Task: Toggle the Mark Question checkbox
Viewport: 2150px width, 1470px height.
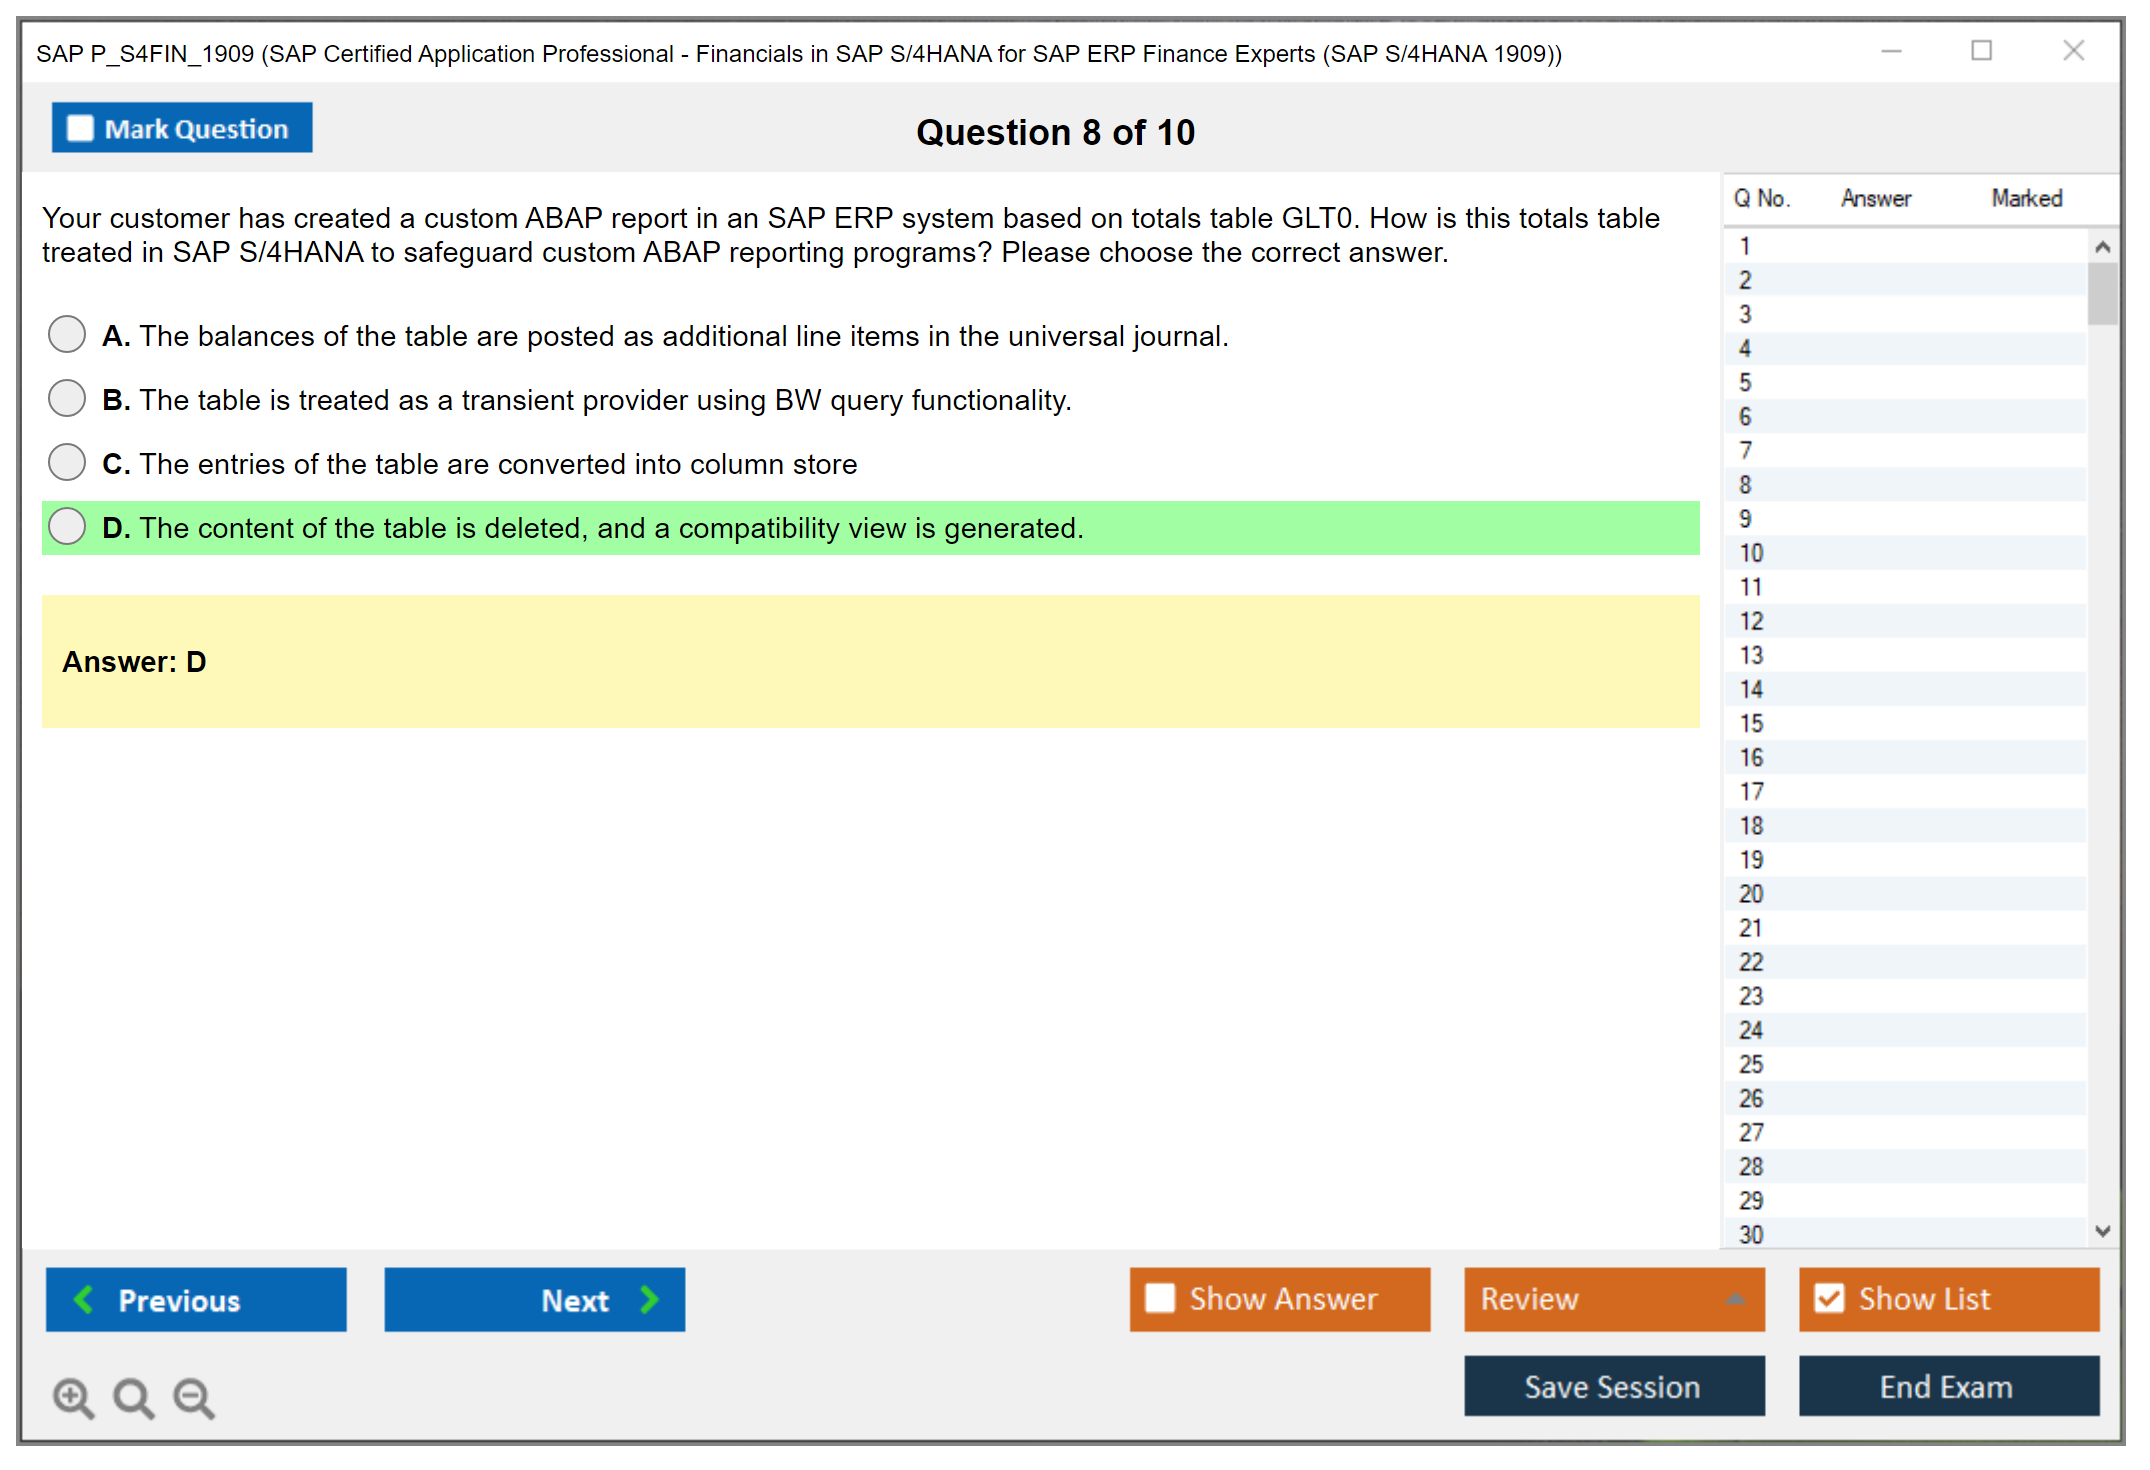Action: 80,129
